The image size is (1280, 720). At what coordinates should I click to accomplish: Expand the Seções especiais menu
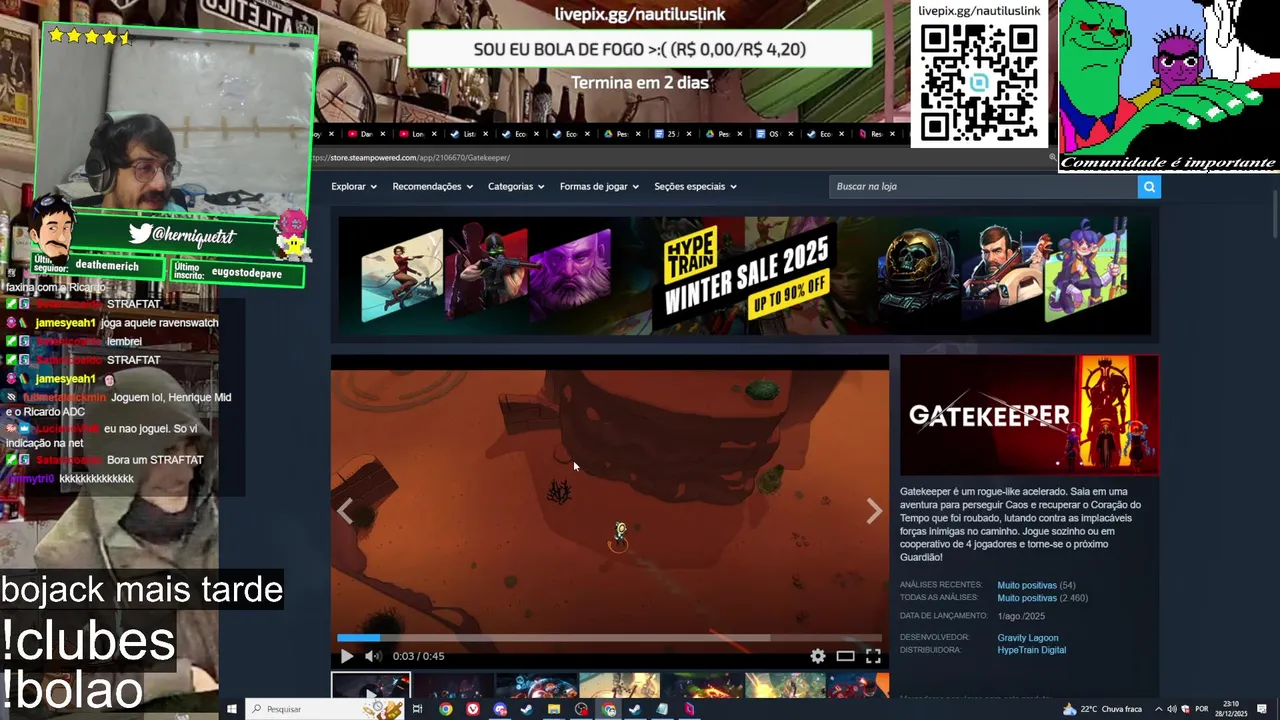coord(695,186)
